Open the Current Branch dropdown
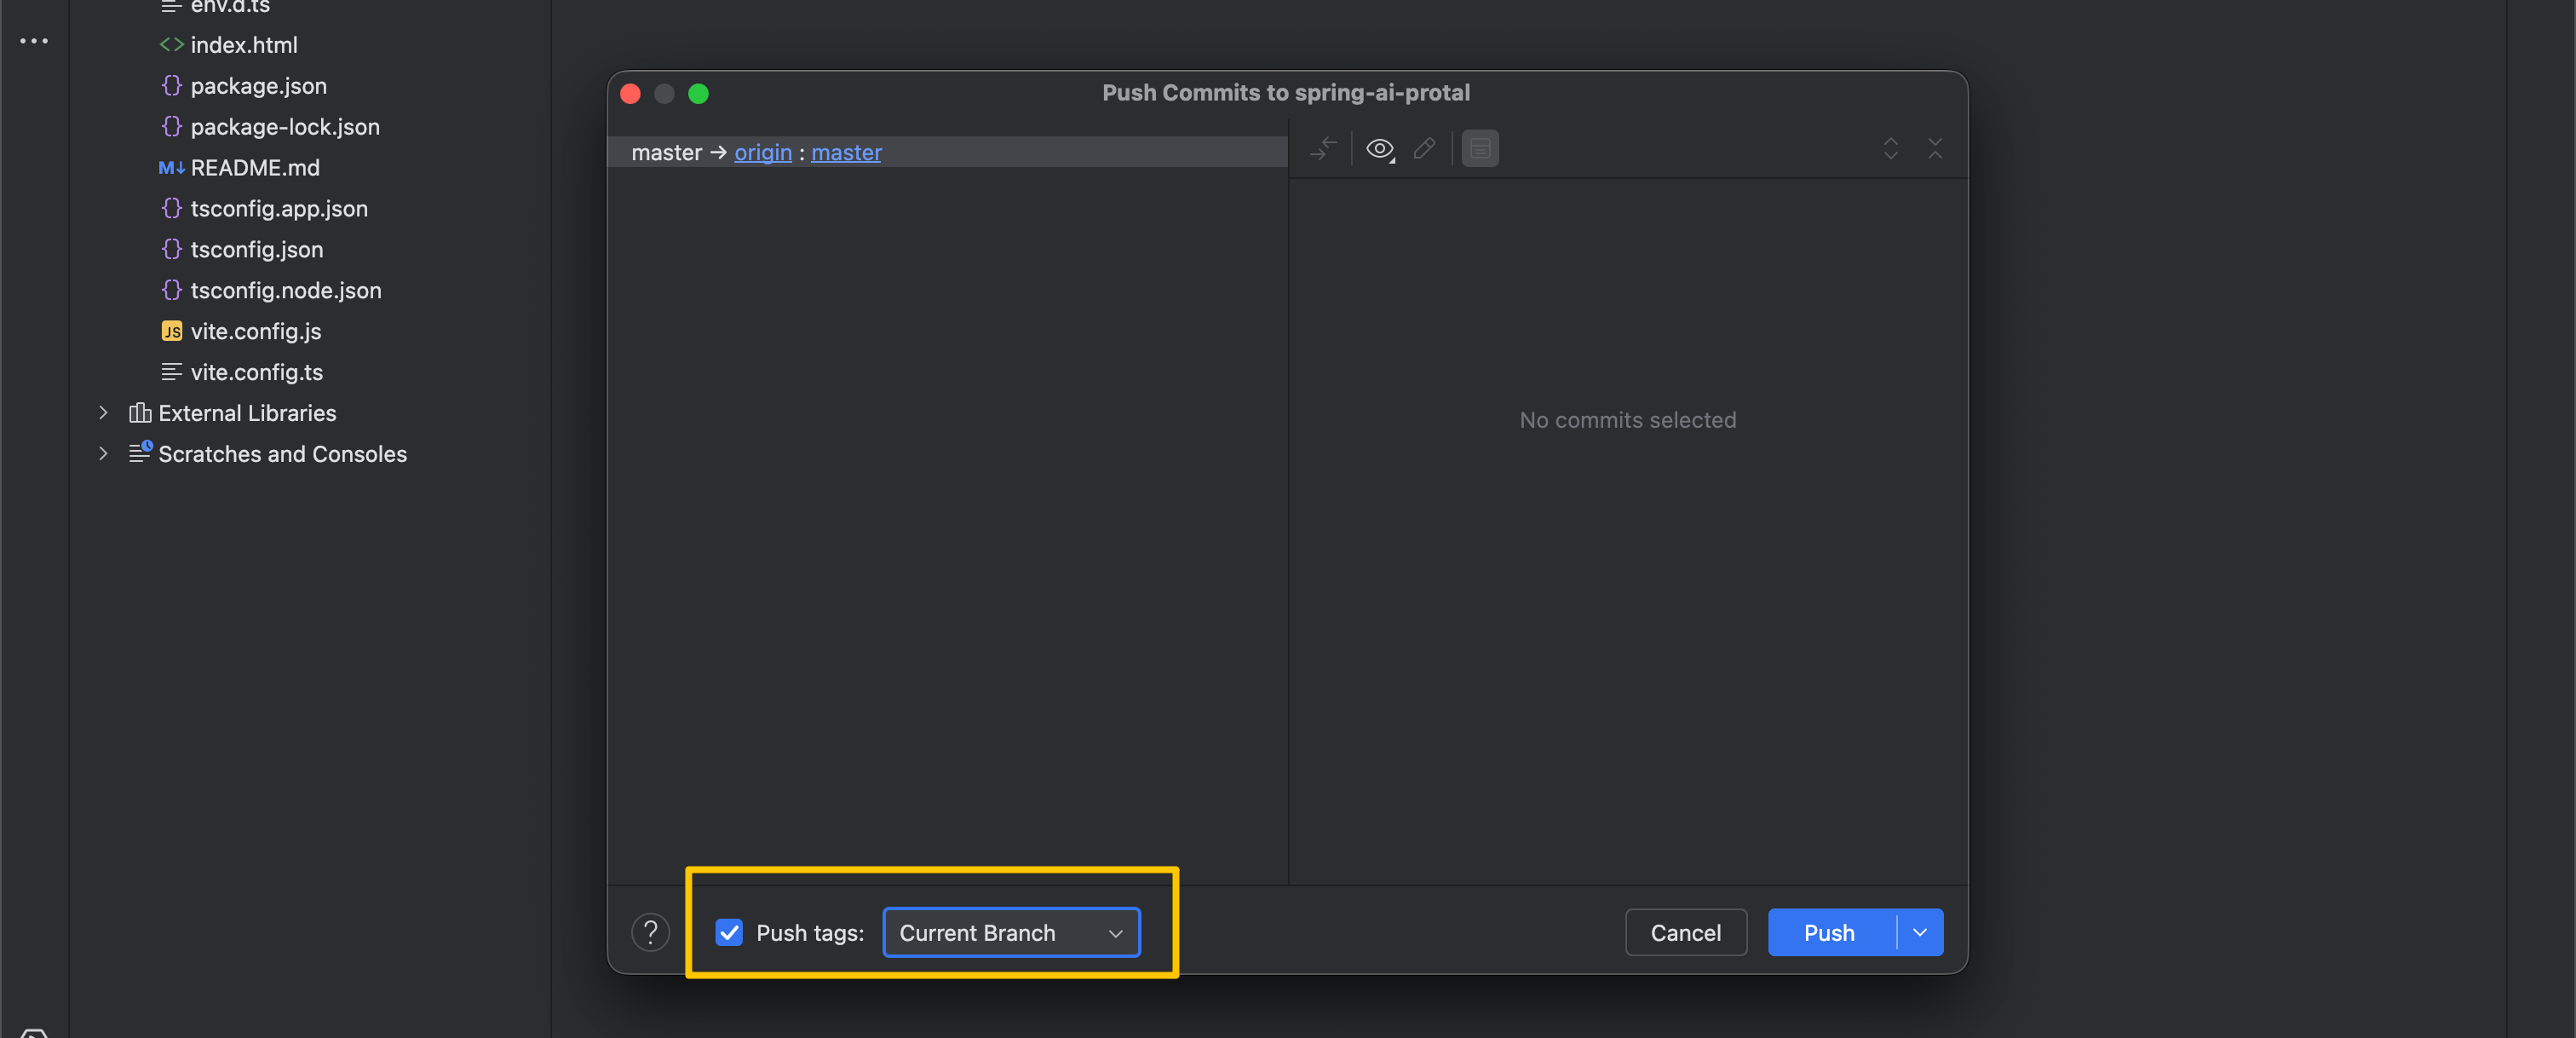Image resolution: width=2576 pixels, height=1038 pixels. point(1011,932)
